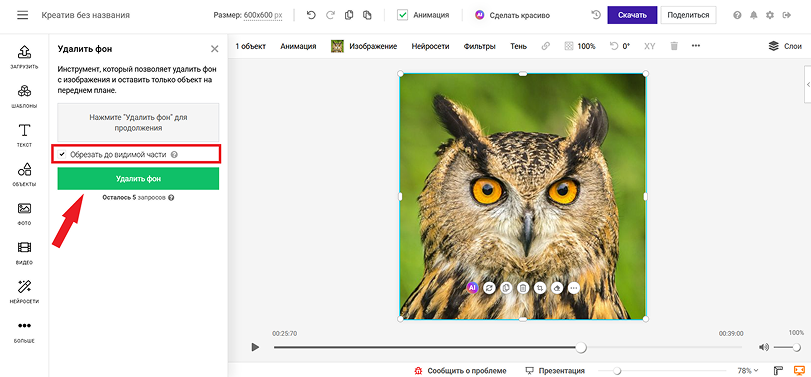Expand the collapsed right side panel
The height and width of the screenshot is (377, 811).
(x=807, y=85)
